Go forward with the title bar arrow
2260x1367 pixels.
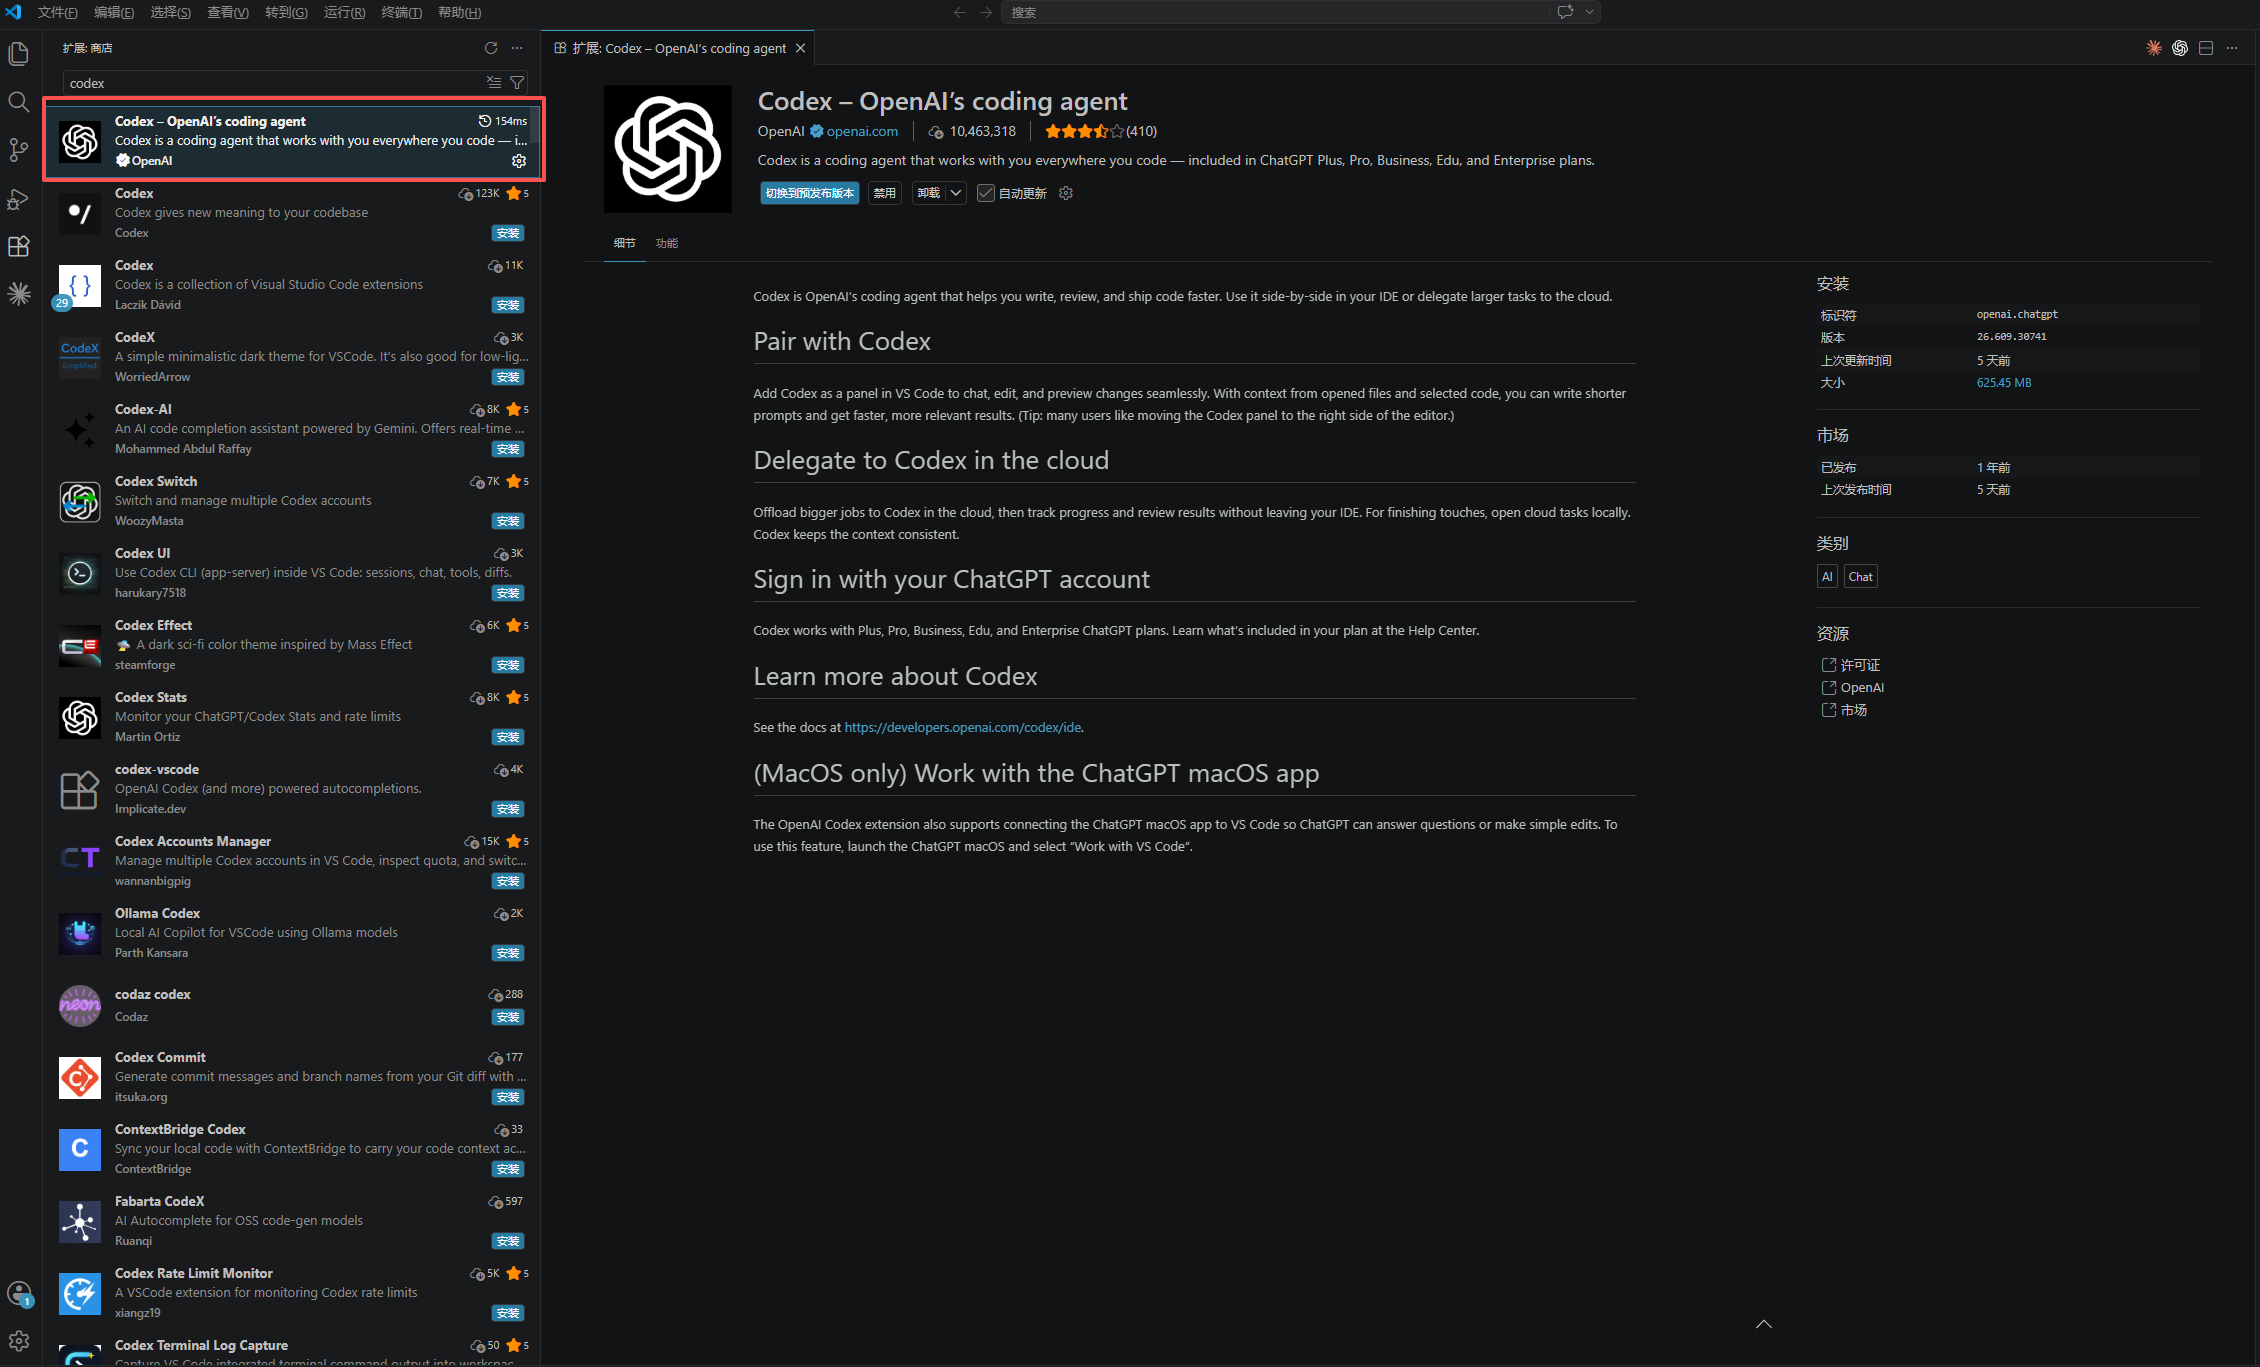tap(986, 12)
